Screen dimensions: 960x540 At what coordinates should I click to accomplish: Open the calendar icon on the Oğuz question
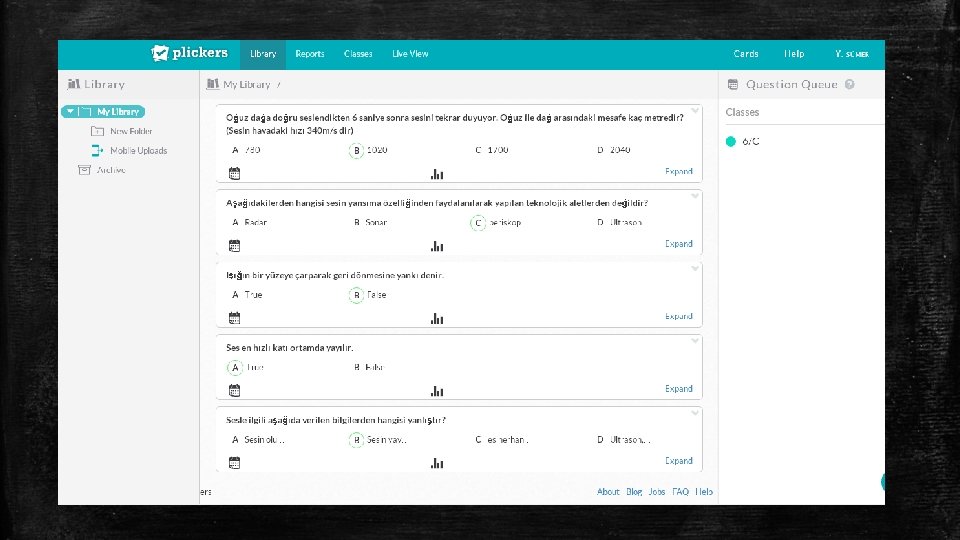coord(234,173)
